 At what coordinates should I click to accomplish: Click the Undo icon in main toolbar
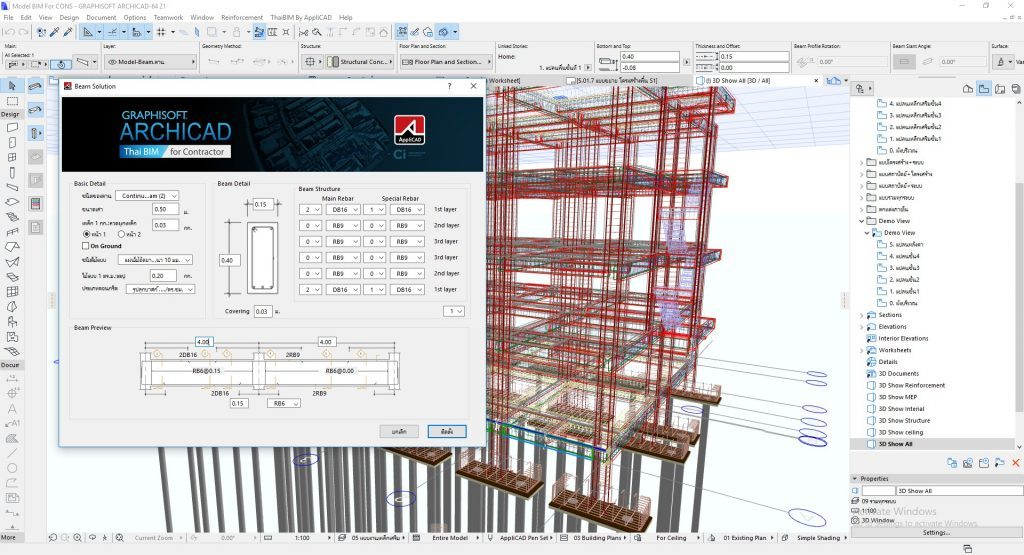tap(9, 31)
